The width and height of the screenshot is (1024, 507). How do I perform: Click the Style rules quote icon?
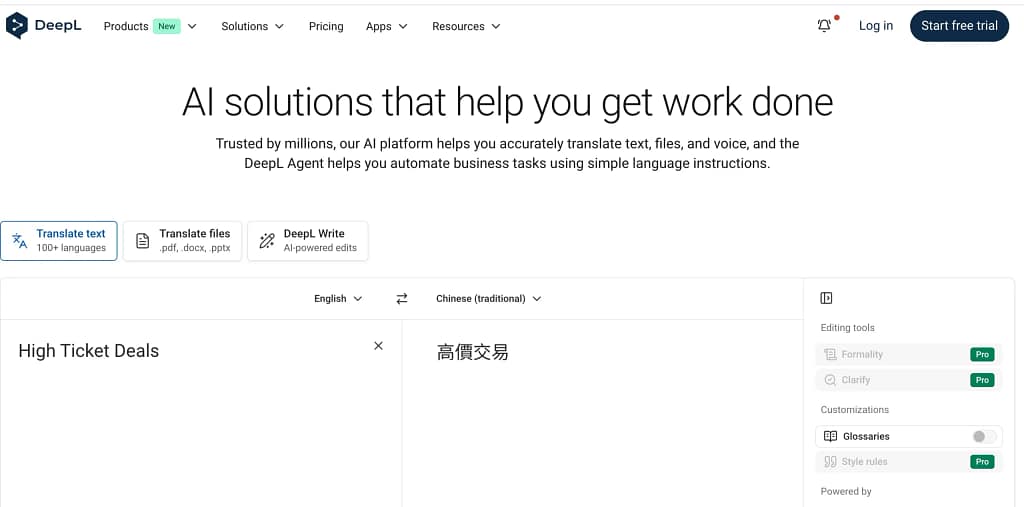(830, 462)
